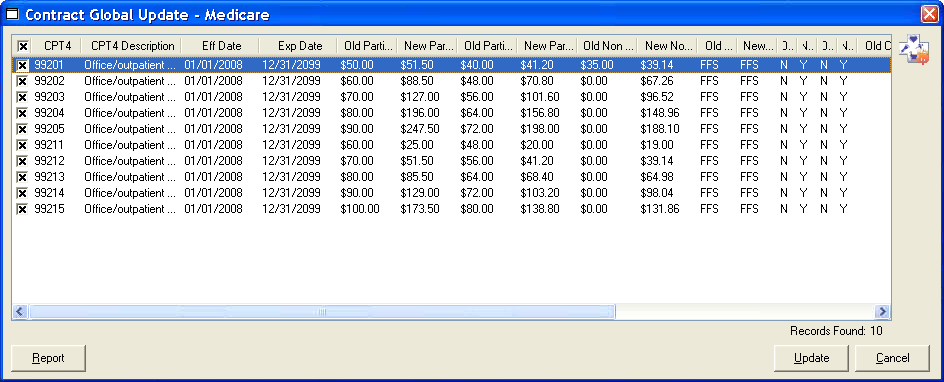944x382 pixels.
Task: Click the puzzle-piece icon at top right
Action: pyautogui.click(x=913, y=49)
